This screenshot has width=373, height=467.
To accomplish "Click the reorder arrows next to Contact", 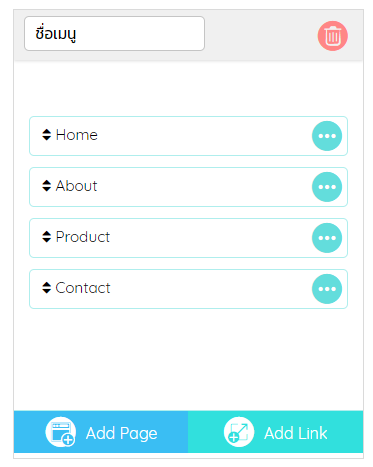I will (x=46, y=288).
